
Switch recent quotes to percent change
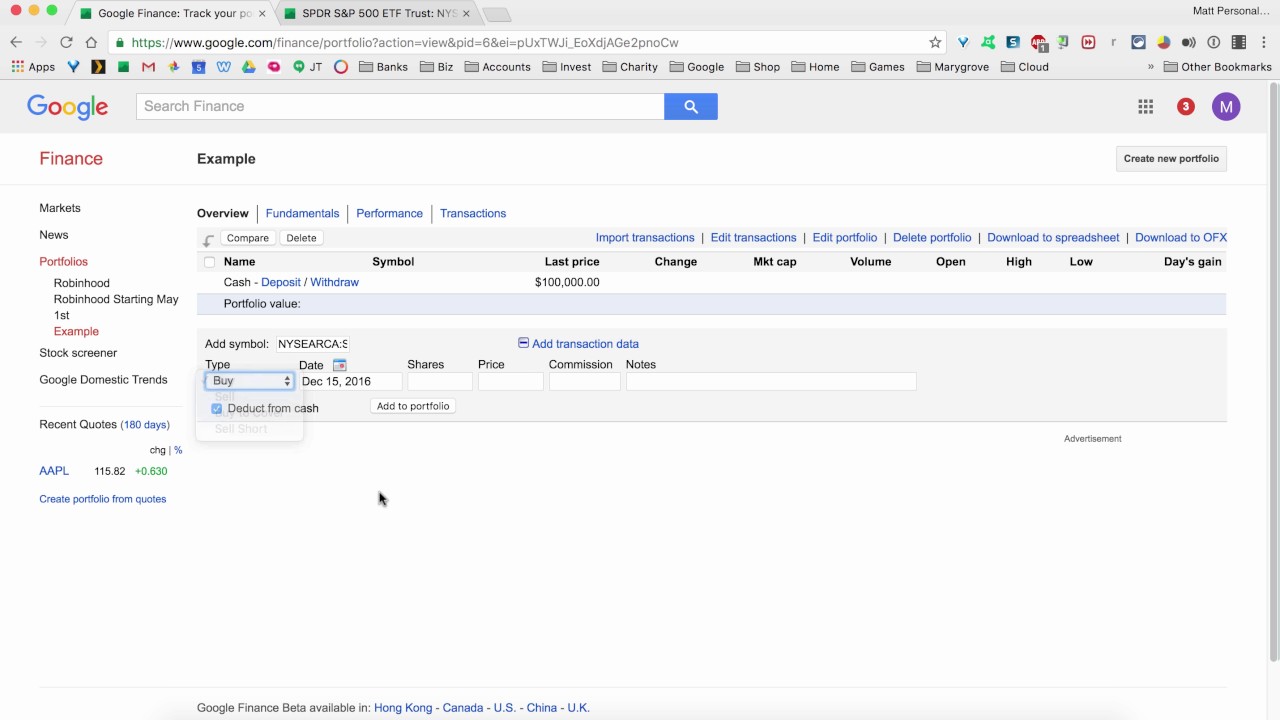pyautogui.click(x=178, y=450)
